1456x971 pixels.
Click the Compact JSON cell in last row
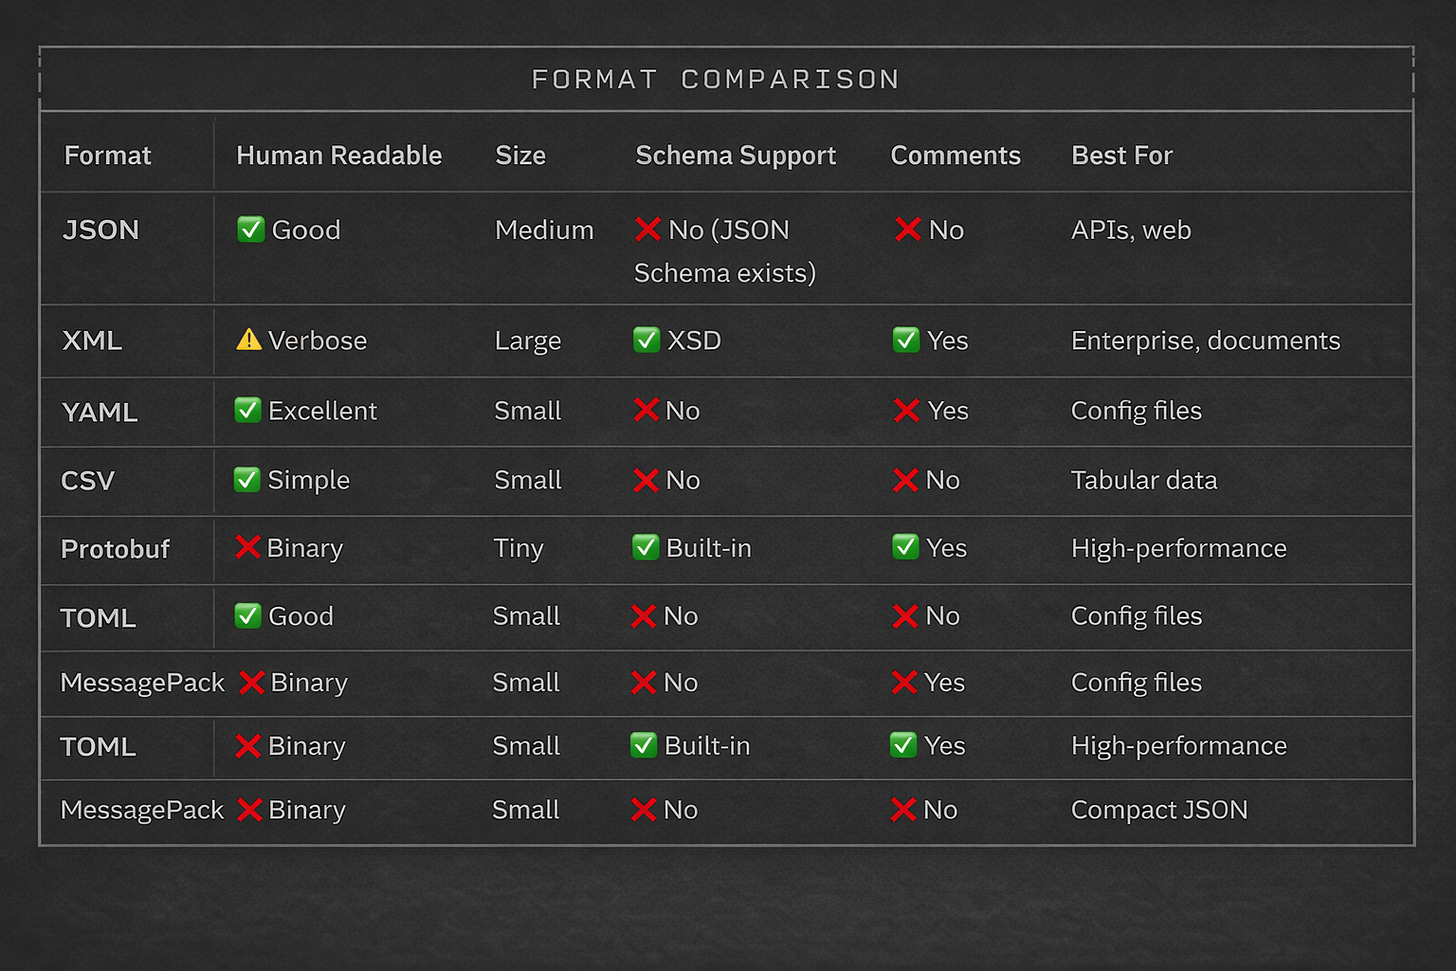point(1158,810)
